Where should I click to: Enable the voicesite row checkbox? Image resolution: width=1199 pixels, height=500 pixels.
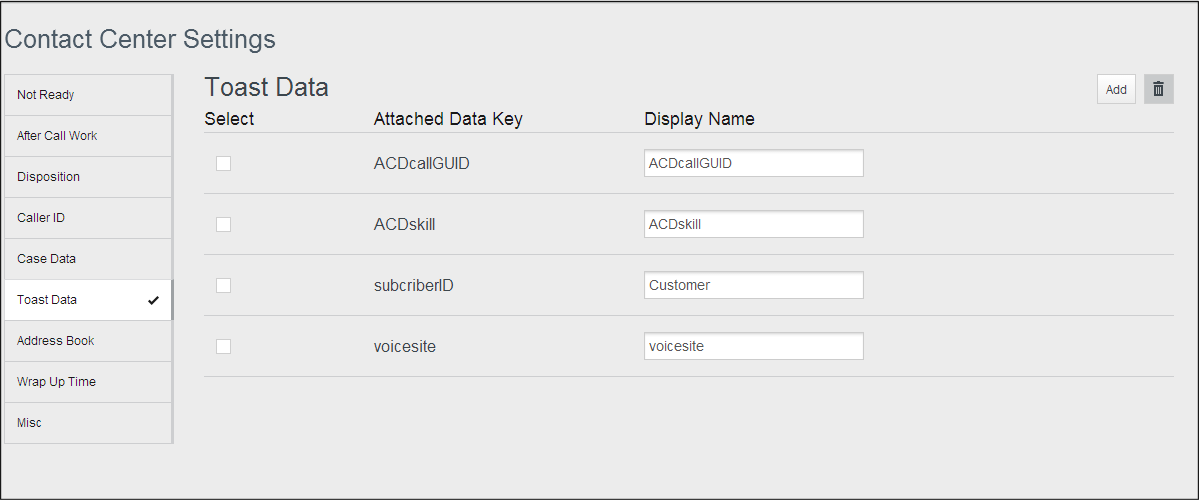pyautogui.click(x=224, y=346)
